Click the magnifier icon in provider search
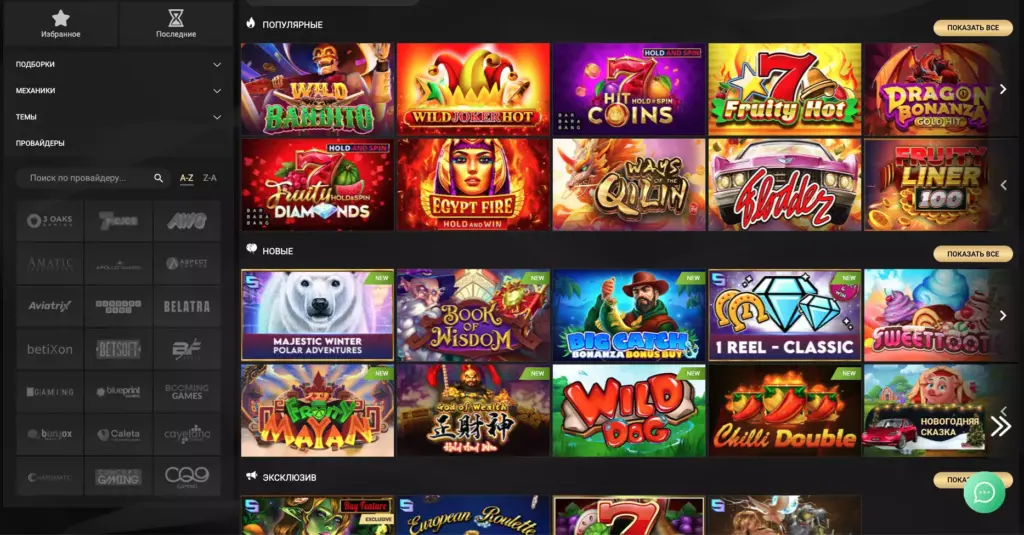This screenshot has width=1024, height=535. click(x=158, y=178)
